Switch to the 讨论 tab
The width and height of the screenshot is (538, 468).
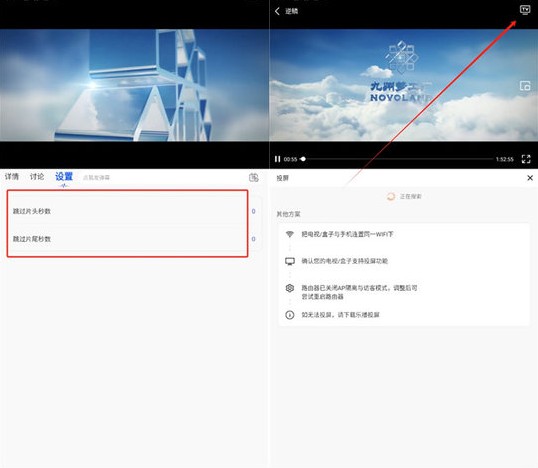pos(37,177)
